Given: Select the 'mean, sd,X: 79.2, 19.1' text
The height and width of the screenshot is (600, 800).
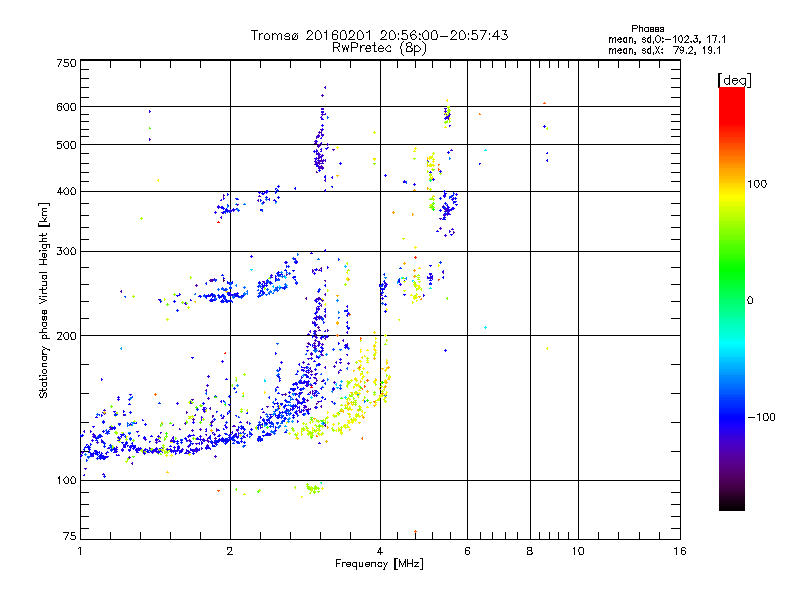Looking at the screenshot, I should click(664, 50).
